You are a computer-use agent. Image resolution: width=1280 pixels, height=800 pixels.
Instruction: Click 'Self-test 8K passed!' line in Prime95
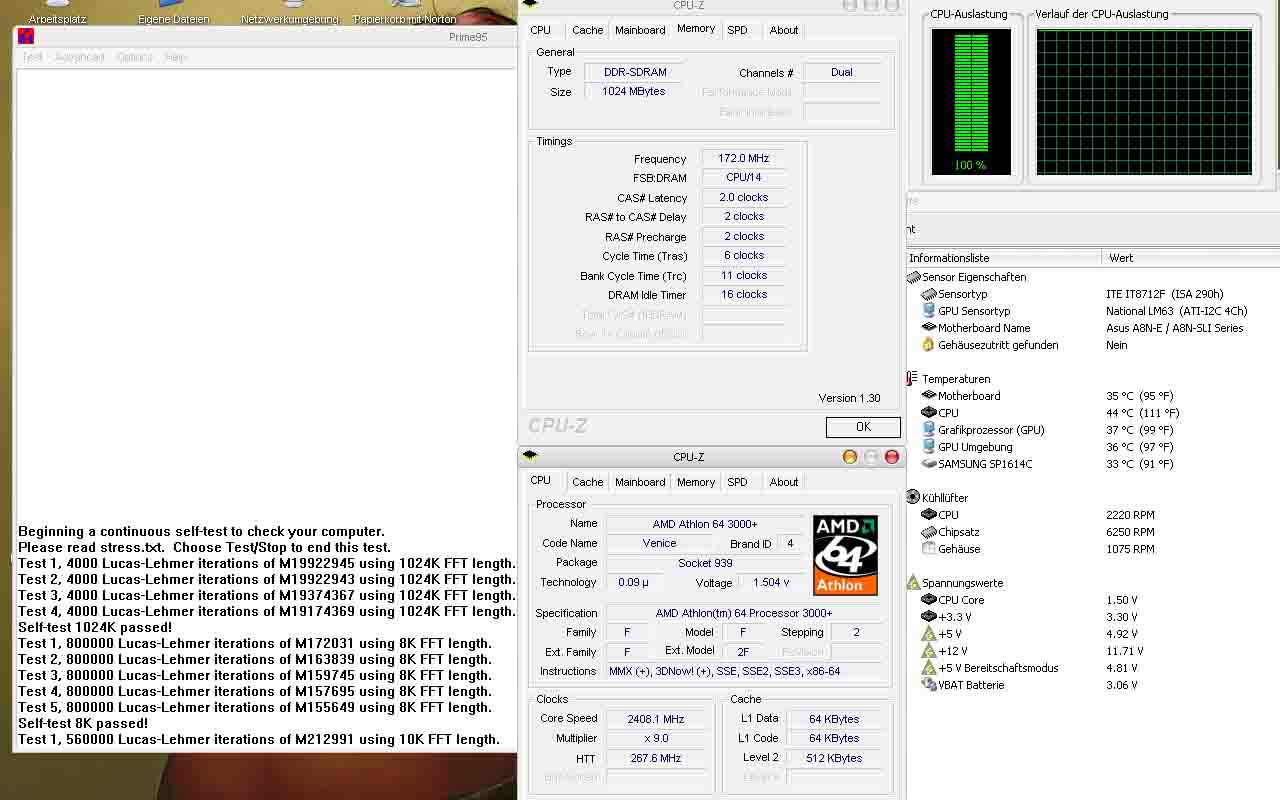point(83,723)
